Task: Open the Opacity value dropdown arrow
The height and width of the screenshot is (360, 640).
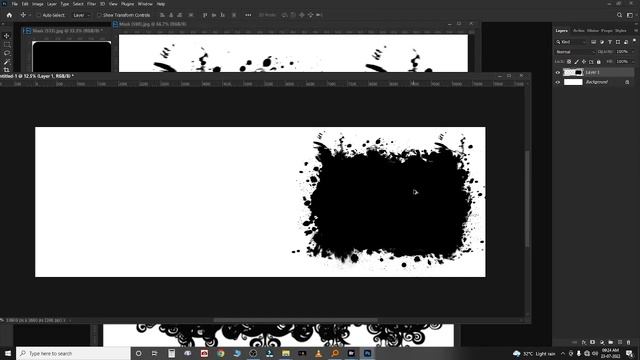Action: pyautogui.click(x=632, y=52)
